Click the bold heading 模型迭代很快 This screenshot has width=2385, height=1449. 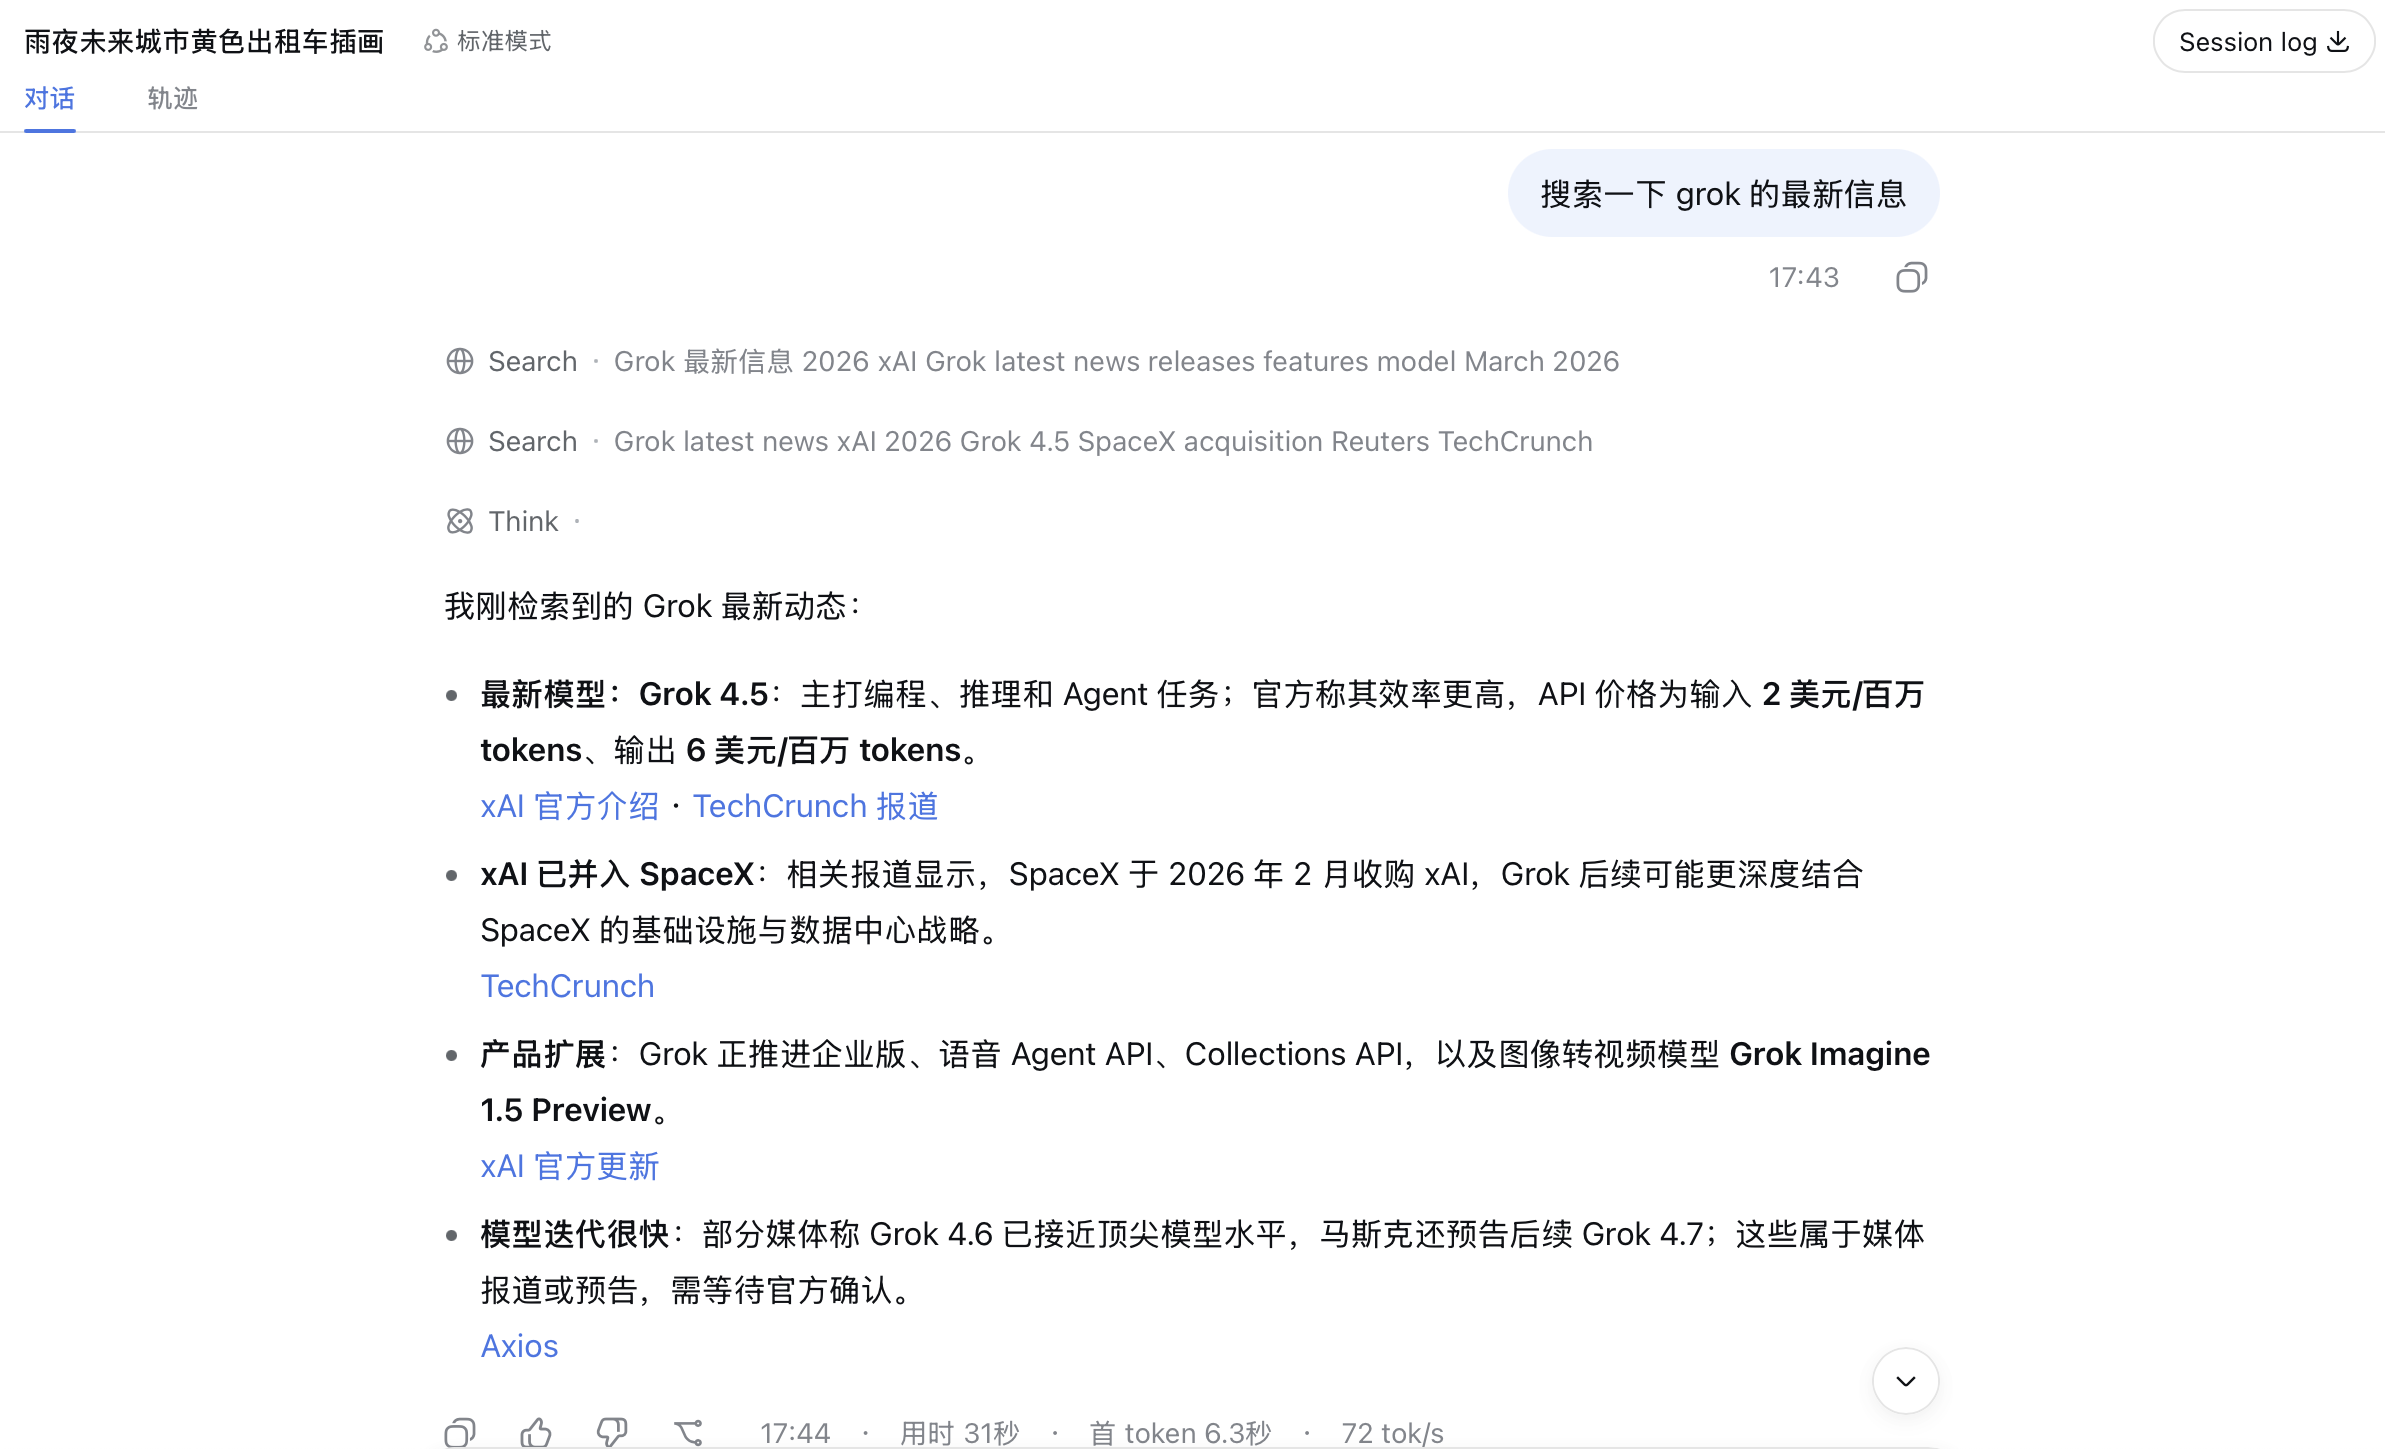(x=575, y=1234)
